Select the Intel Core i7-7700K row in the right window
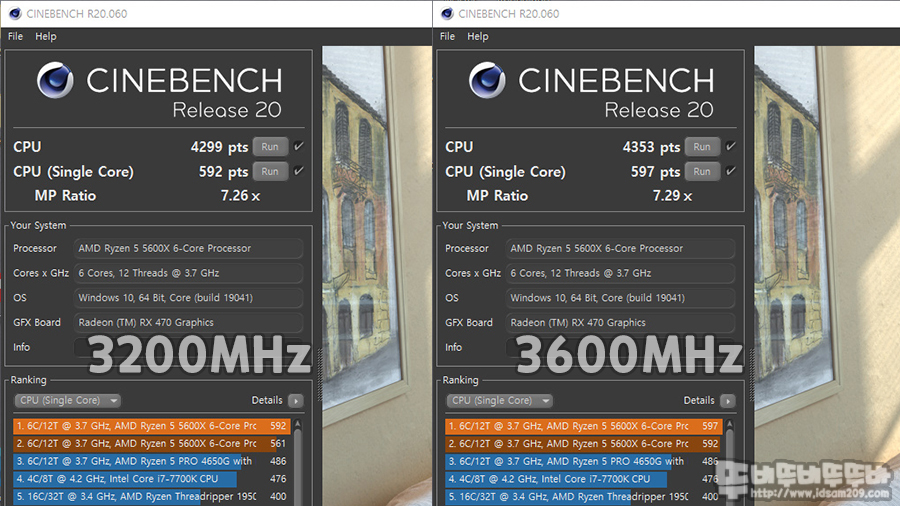Image resolution: width=900 pixels, height=506 pixels. tap(584, 479)
